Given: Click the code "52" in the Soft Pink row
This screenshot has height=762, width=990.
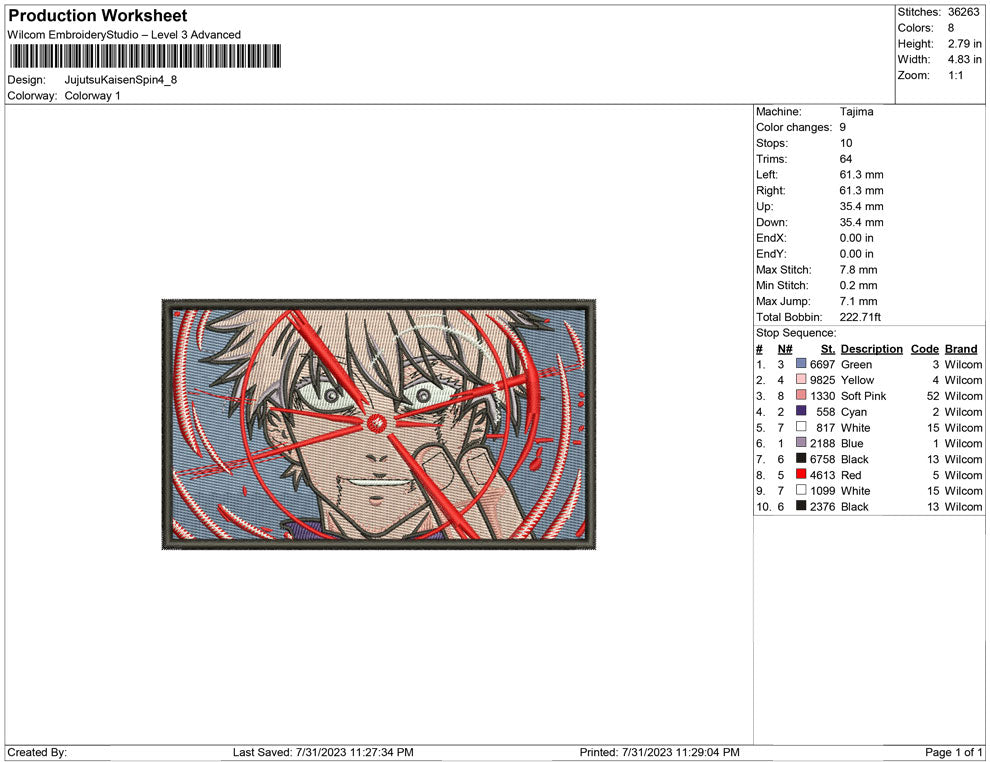Looking at the screenshot, I should point(933,395).
